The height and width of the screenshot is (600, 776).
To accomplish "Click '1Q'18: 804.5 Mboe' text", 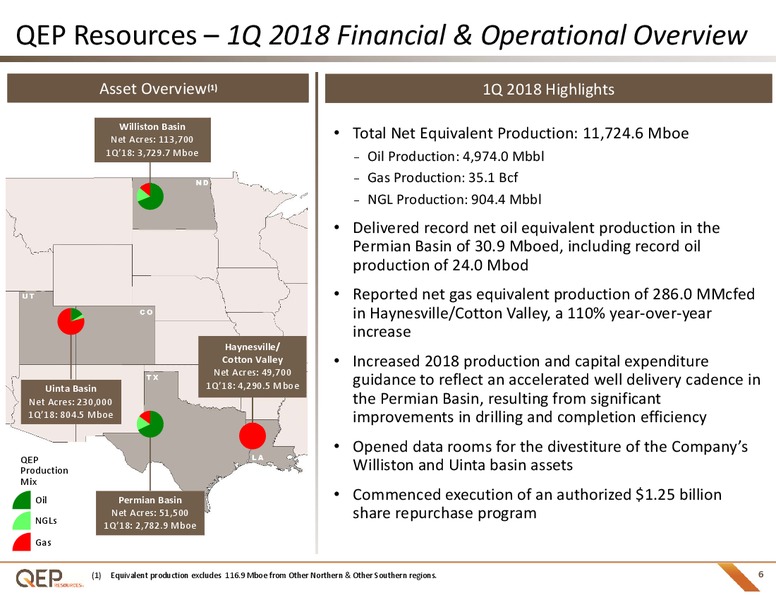I will pyautogui.click(x=71, y=415).
